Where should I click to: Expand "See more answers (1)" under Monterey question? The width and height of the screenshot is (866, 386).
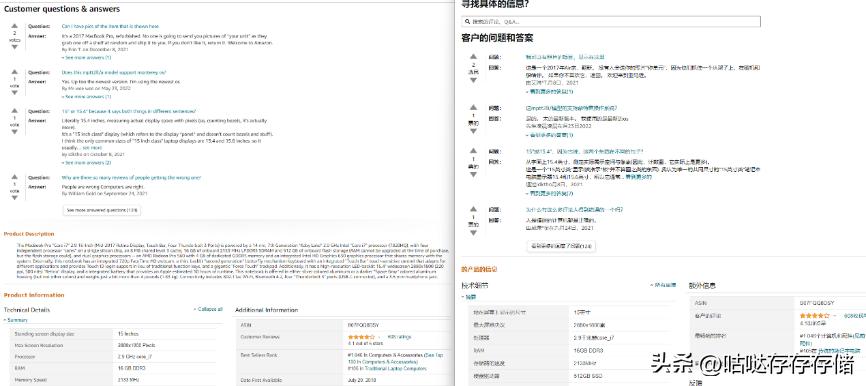pos(87,97)
